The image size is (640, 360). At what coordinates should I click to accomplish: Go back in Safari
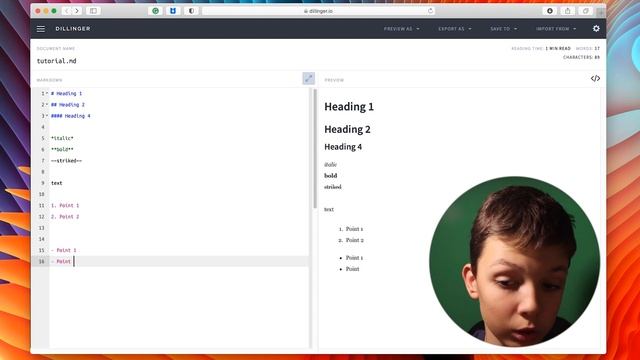[x=67, y=11]
